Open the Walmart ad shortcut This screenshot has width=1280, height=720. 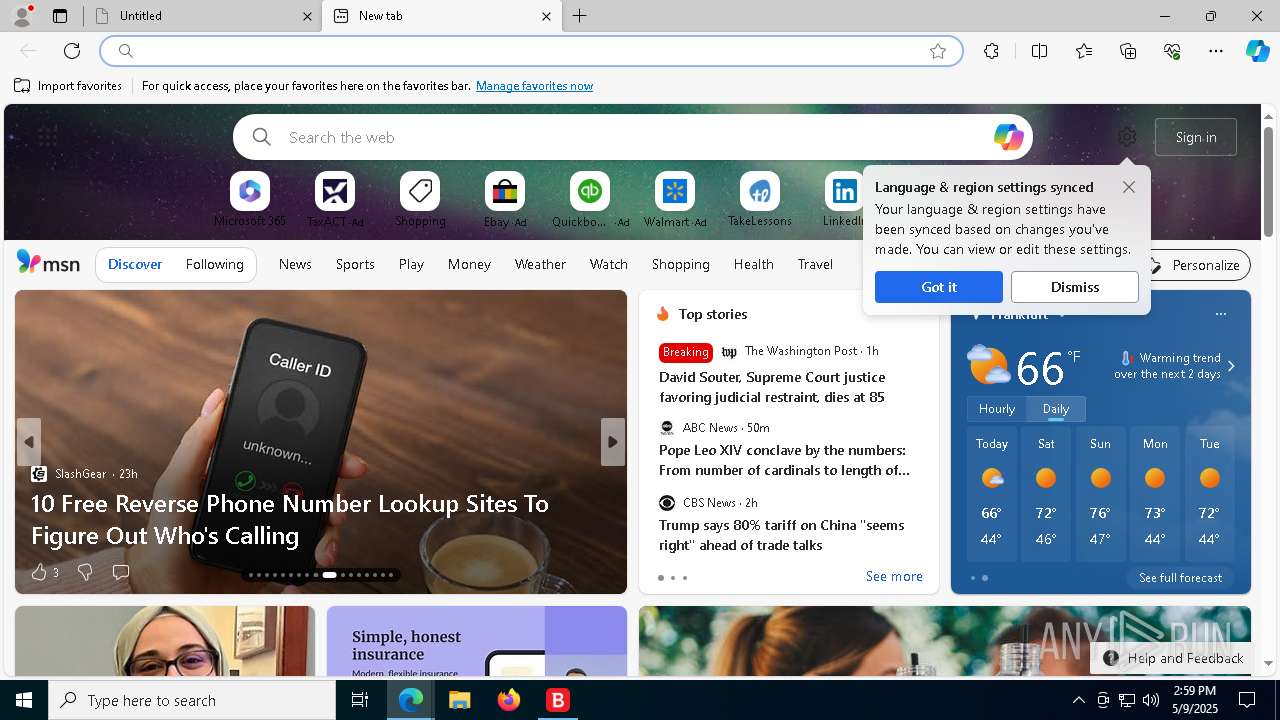click(x=675, y=200)
